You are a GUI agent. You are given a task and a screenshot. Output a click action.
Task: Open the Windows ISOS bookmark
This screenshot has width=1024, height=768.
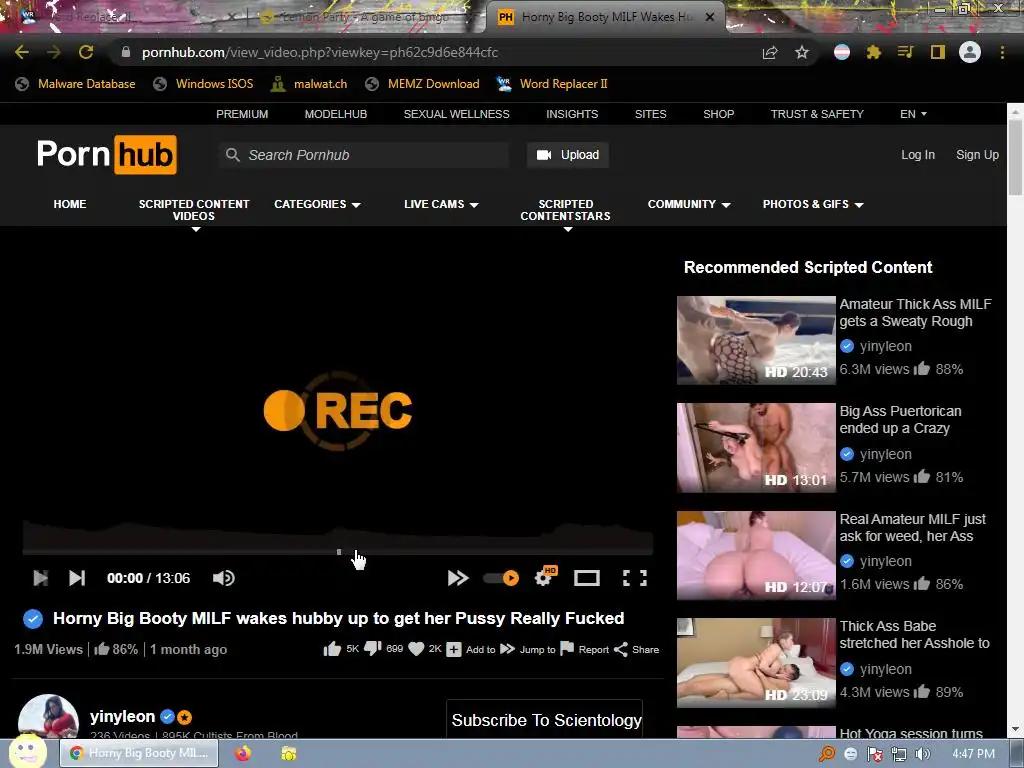203,84
